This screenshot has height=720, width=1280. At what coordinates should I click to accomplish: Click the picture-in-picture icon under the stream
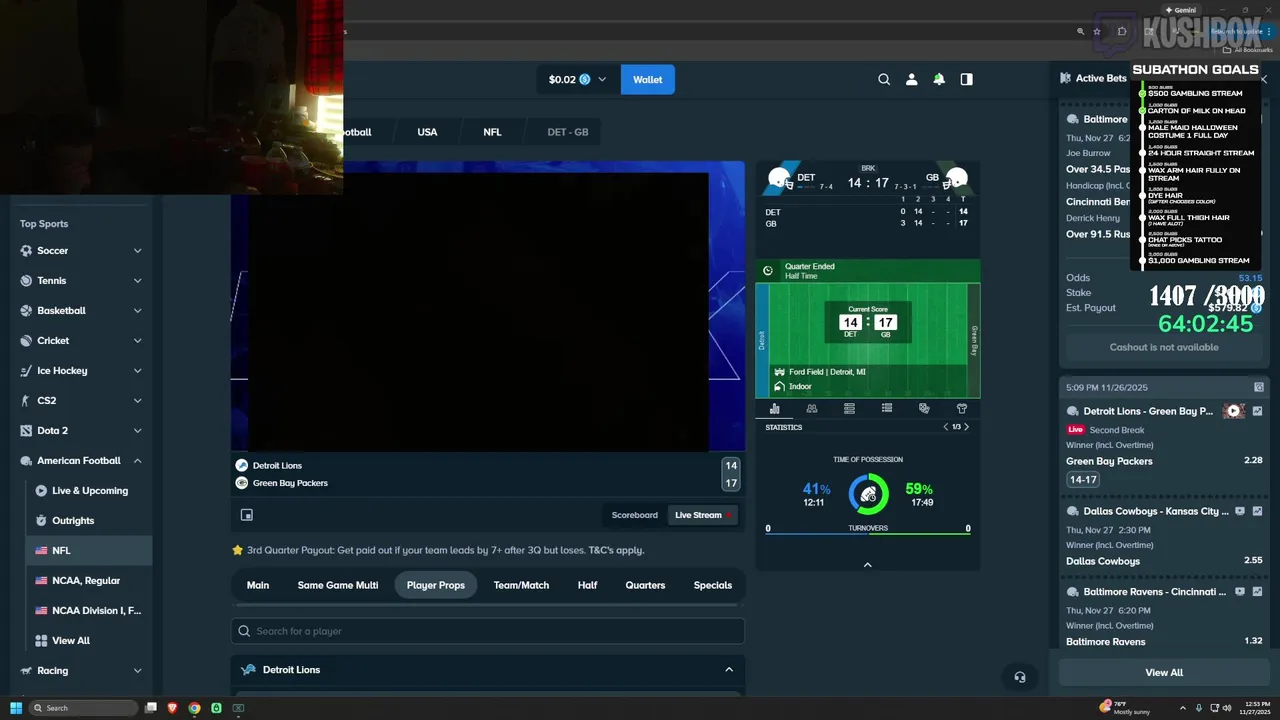[x=247, y=515]
